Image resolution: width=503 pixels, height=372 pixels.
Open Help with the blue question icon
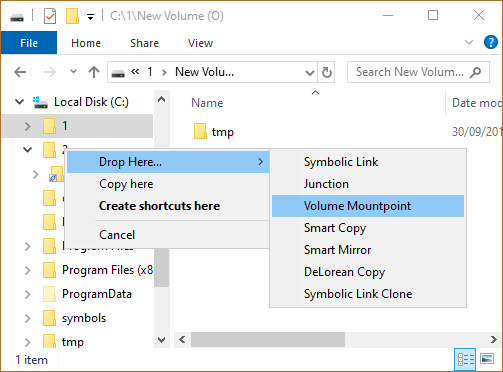491,42
